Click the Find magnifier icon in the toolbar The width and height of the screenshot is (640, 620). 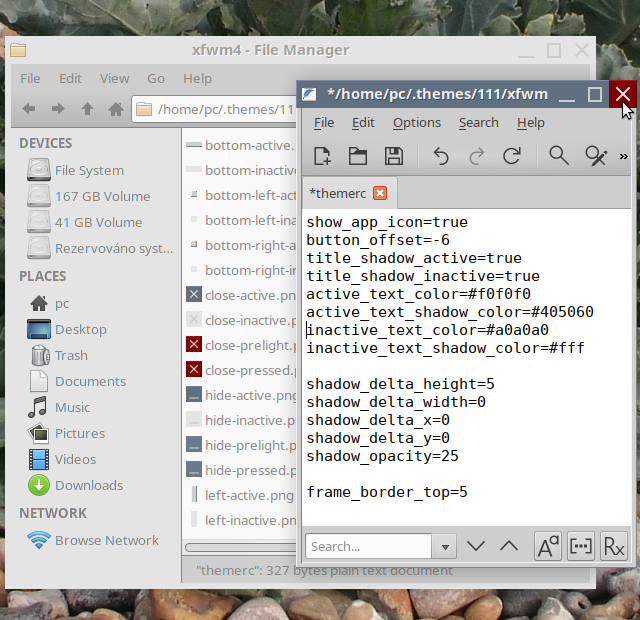point(559,155)
